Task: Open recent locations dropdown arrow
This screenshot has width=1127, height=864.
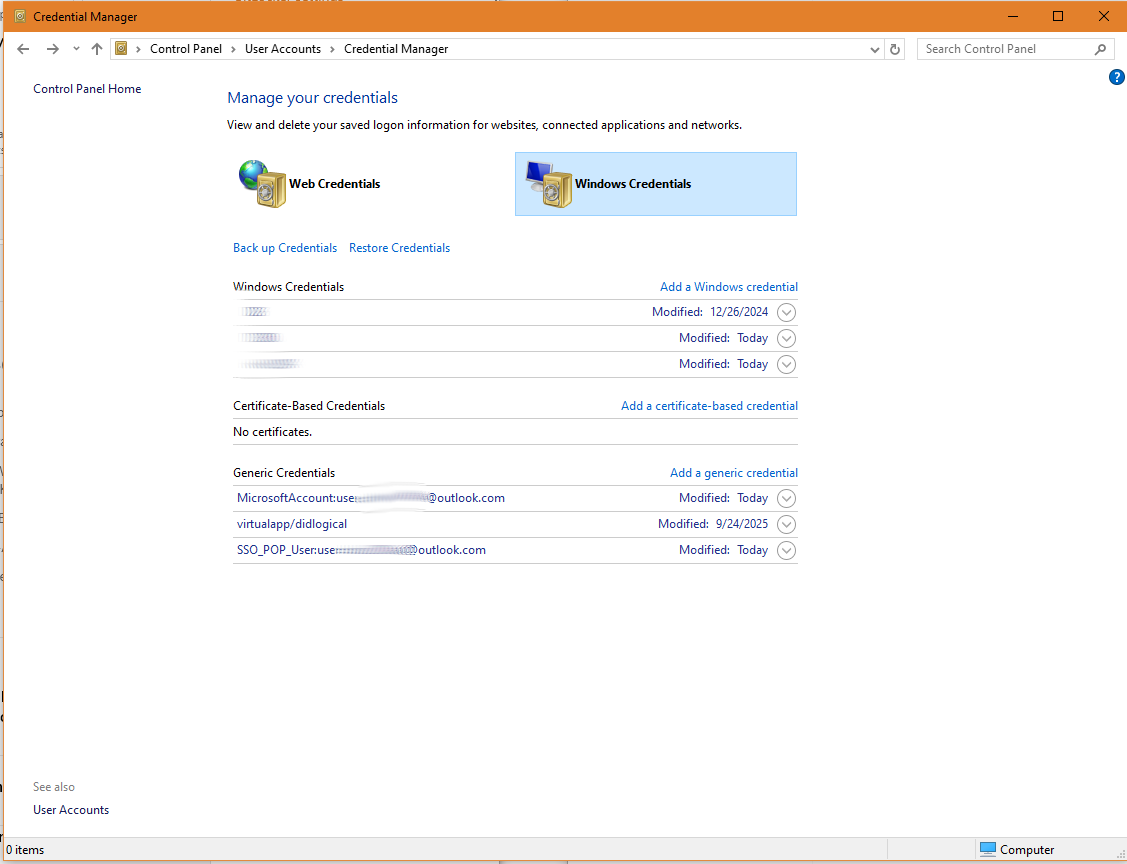Action: [76, 49]
